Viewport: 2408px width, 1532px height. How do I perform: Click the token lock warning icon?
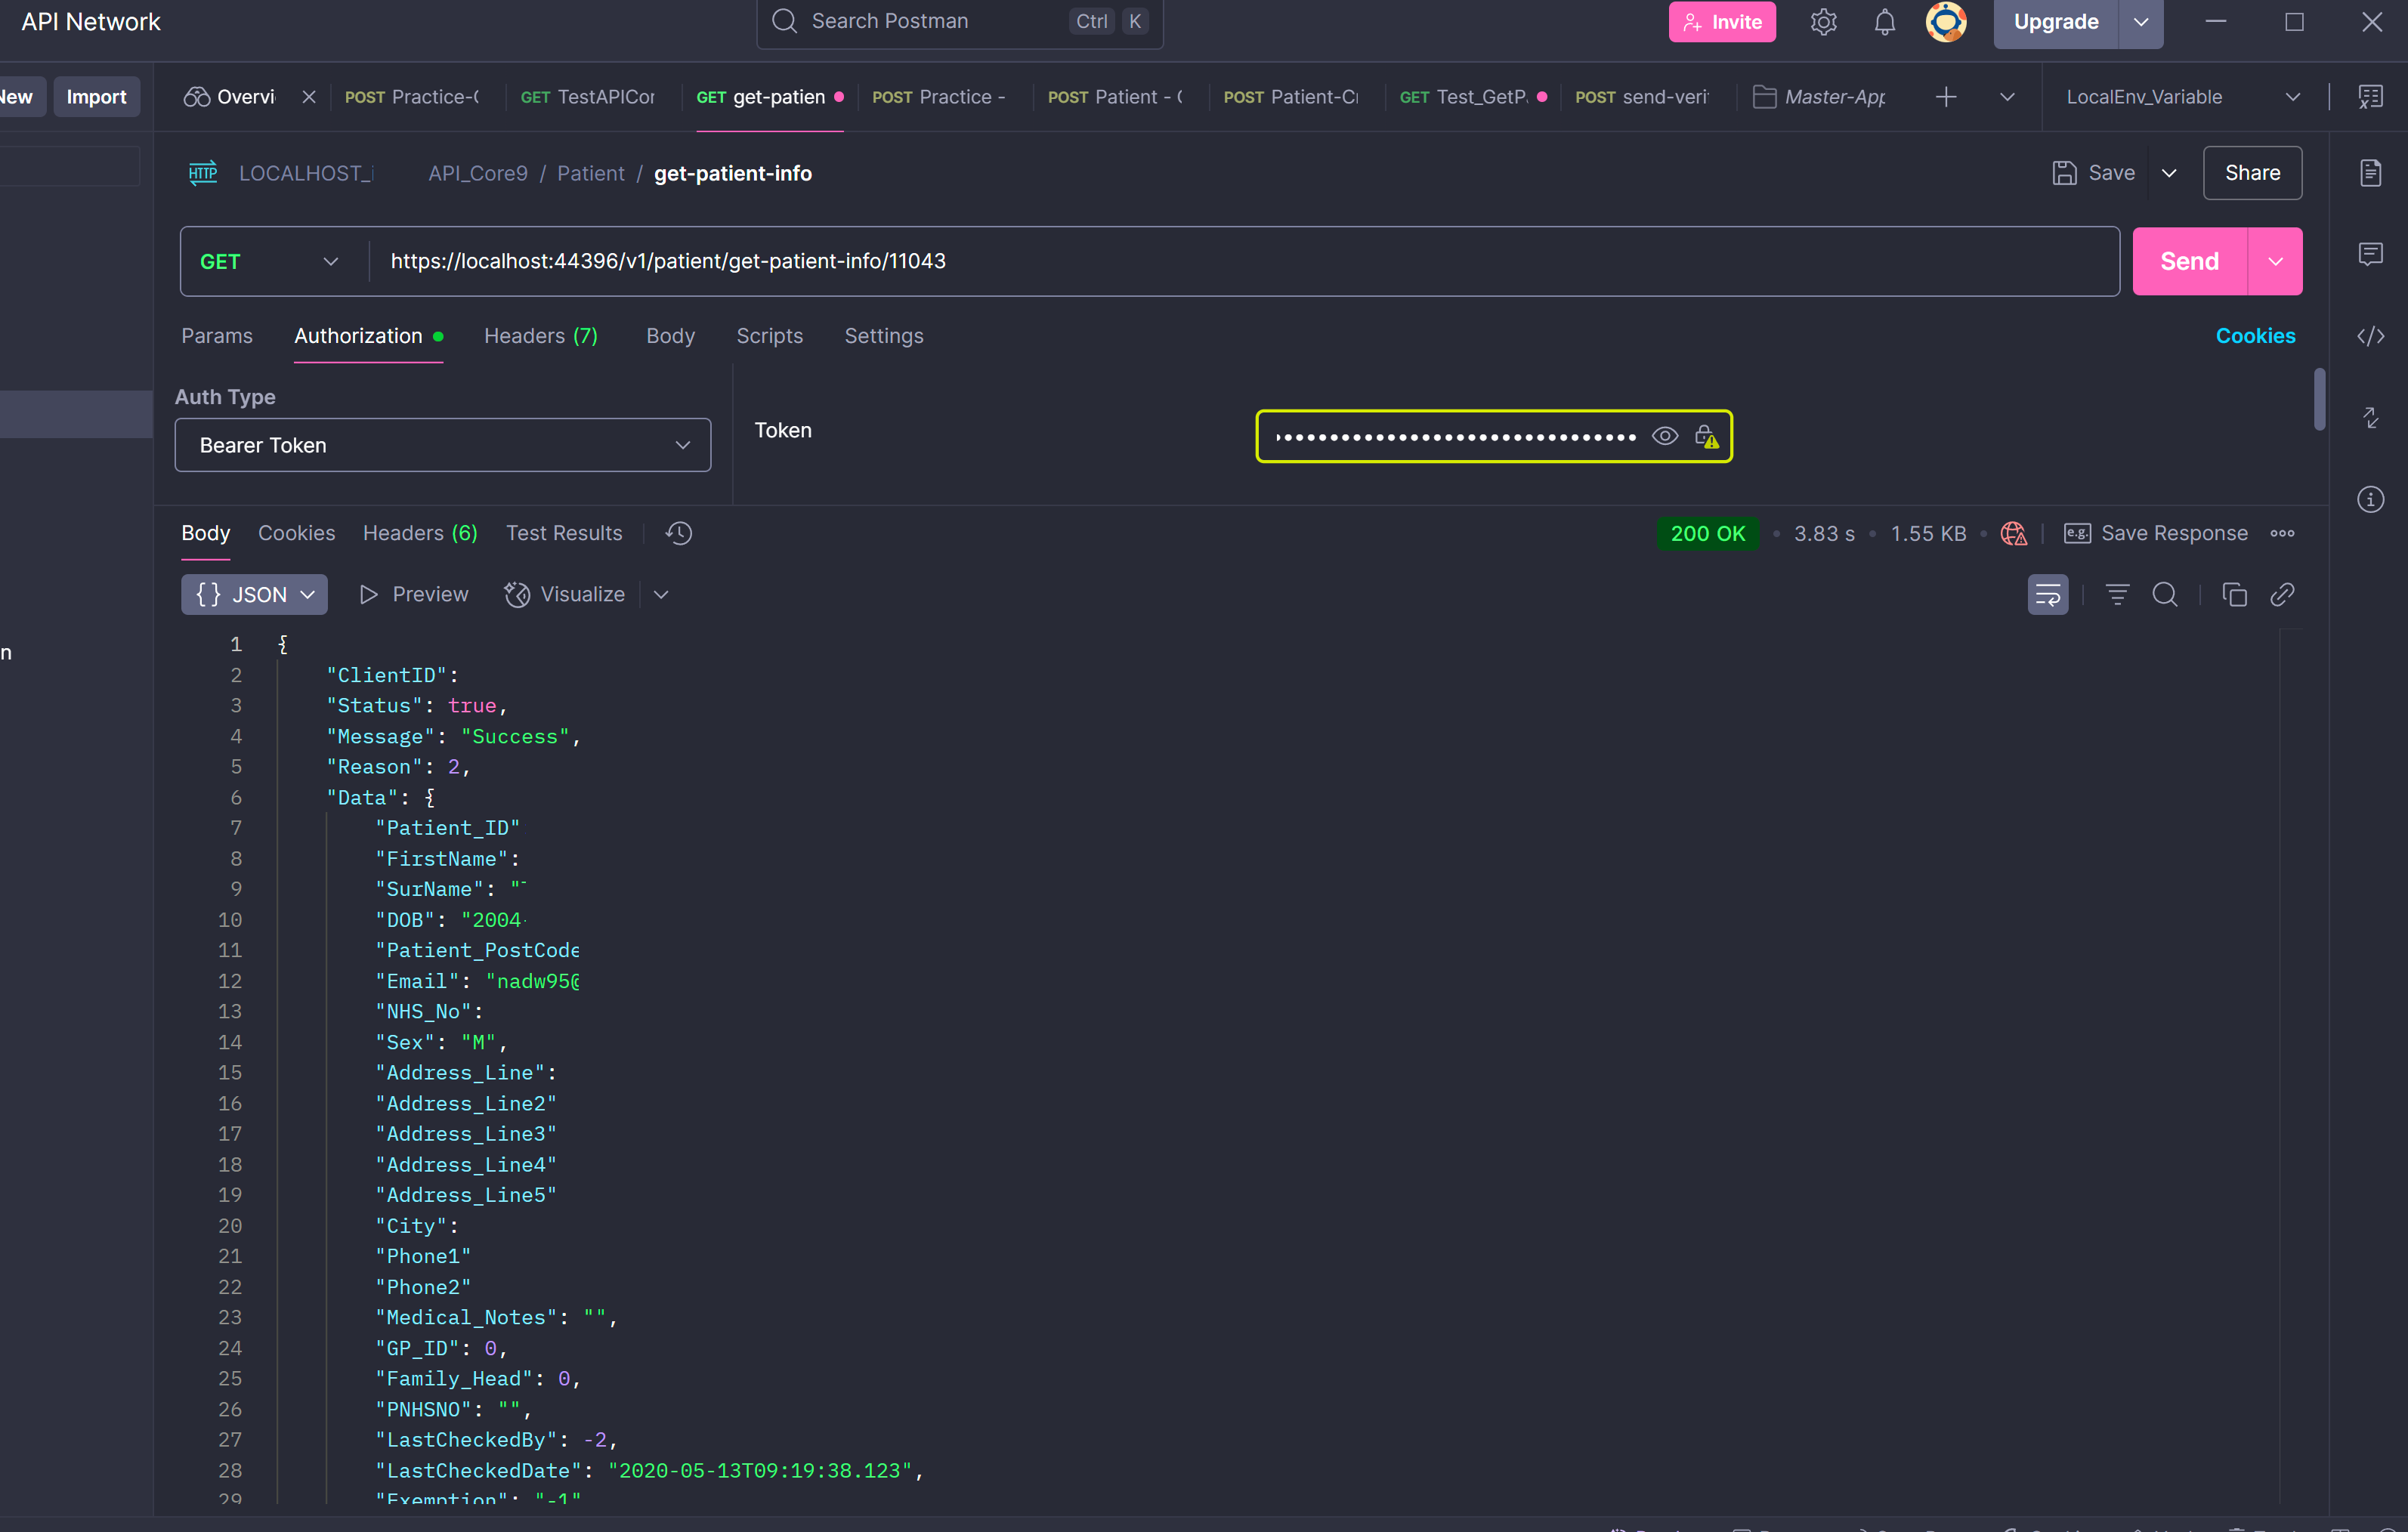1706,436
